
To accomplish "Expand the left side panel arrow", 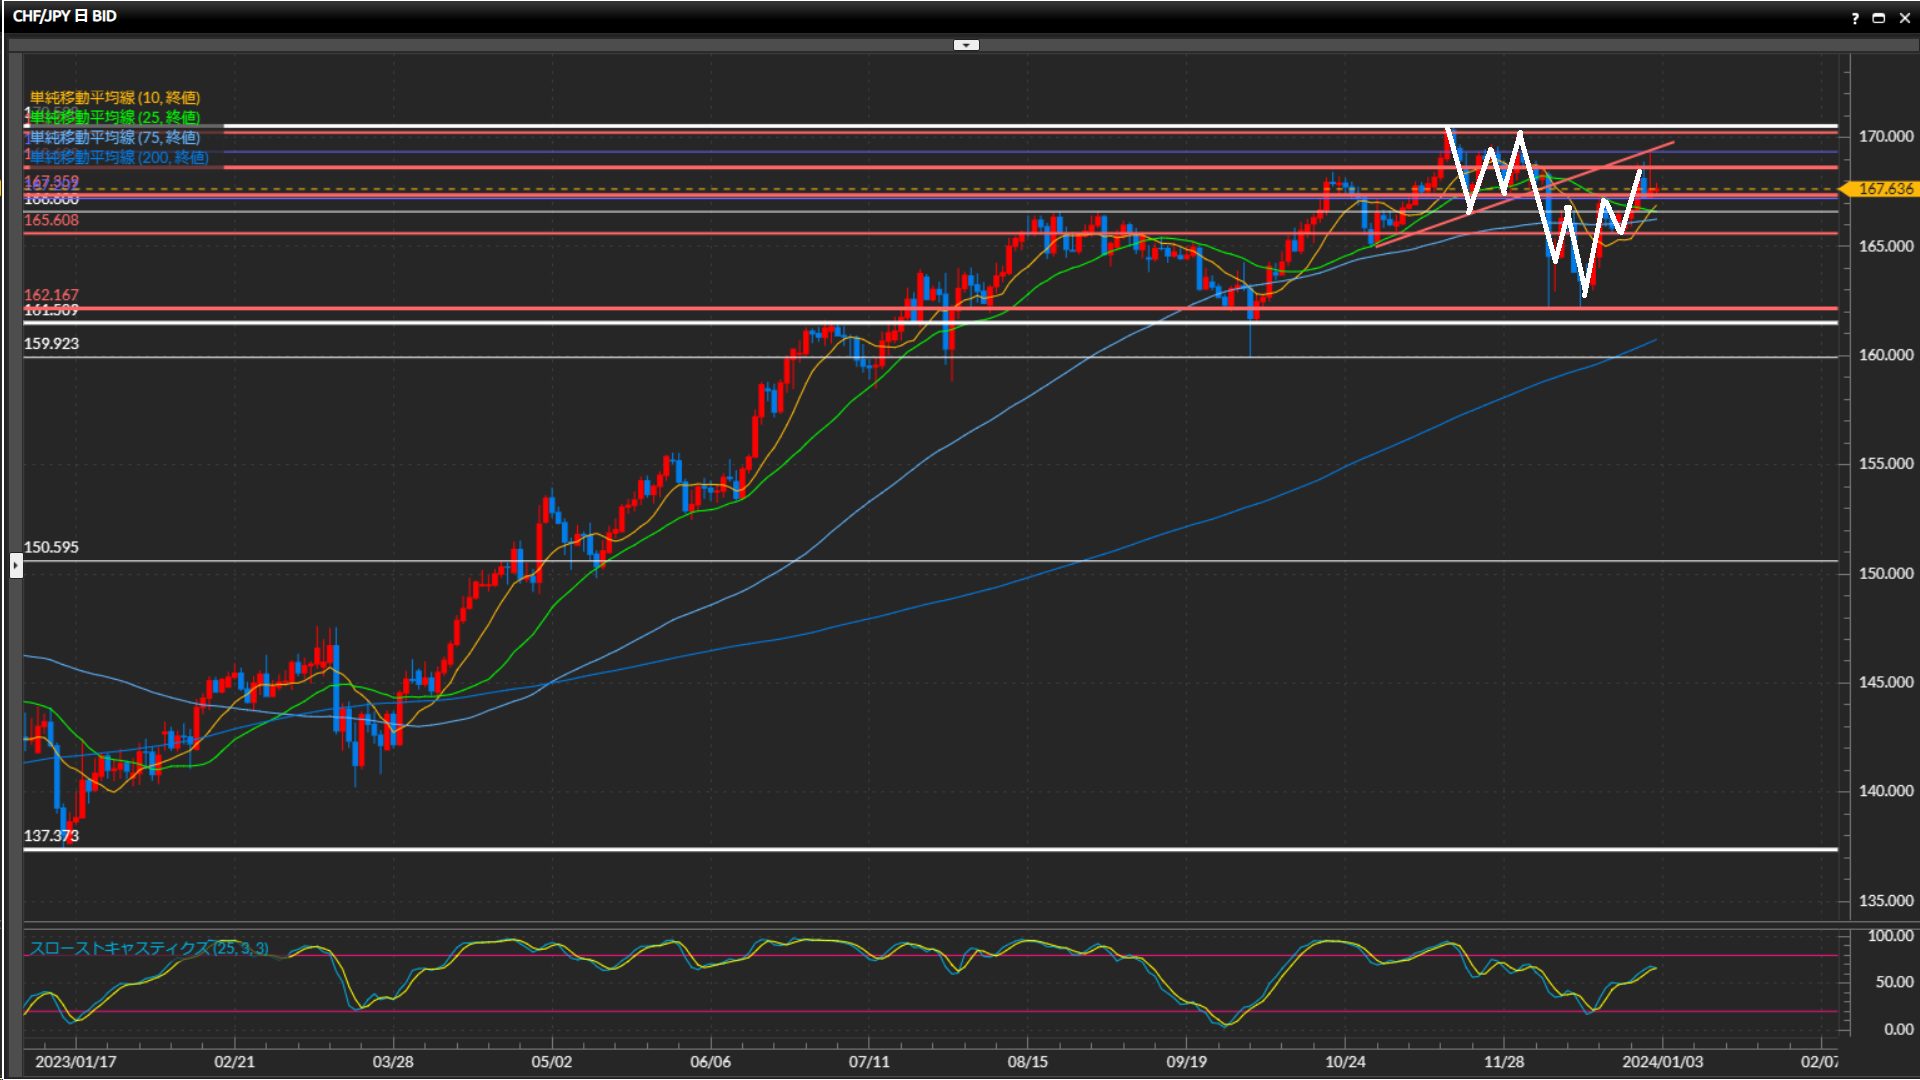I will pos(16,566).
